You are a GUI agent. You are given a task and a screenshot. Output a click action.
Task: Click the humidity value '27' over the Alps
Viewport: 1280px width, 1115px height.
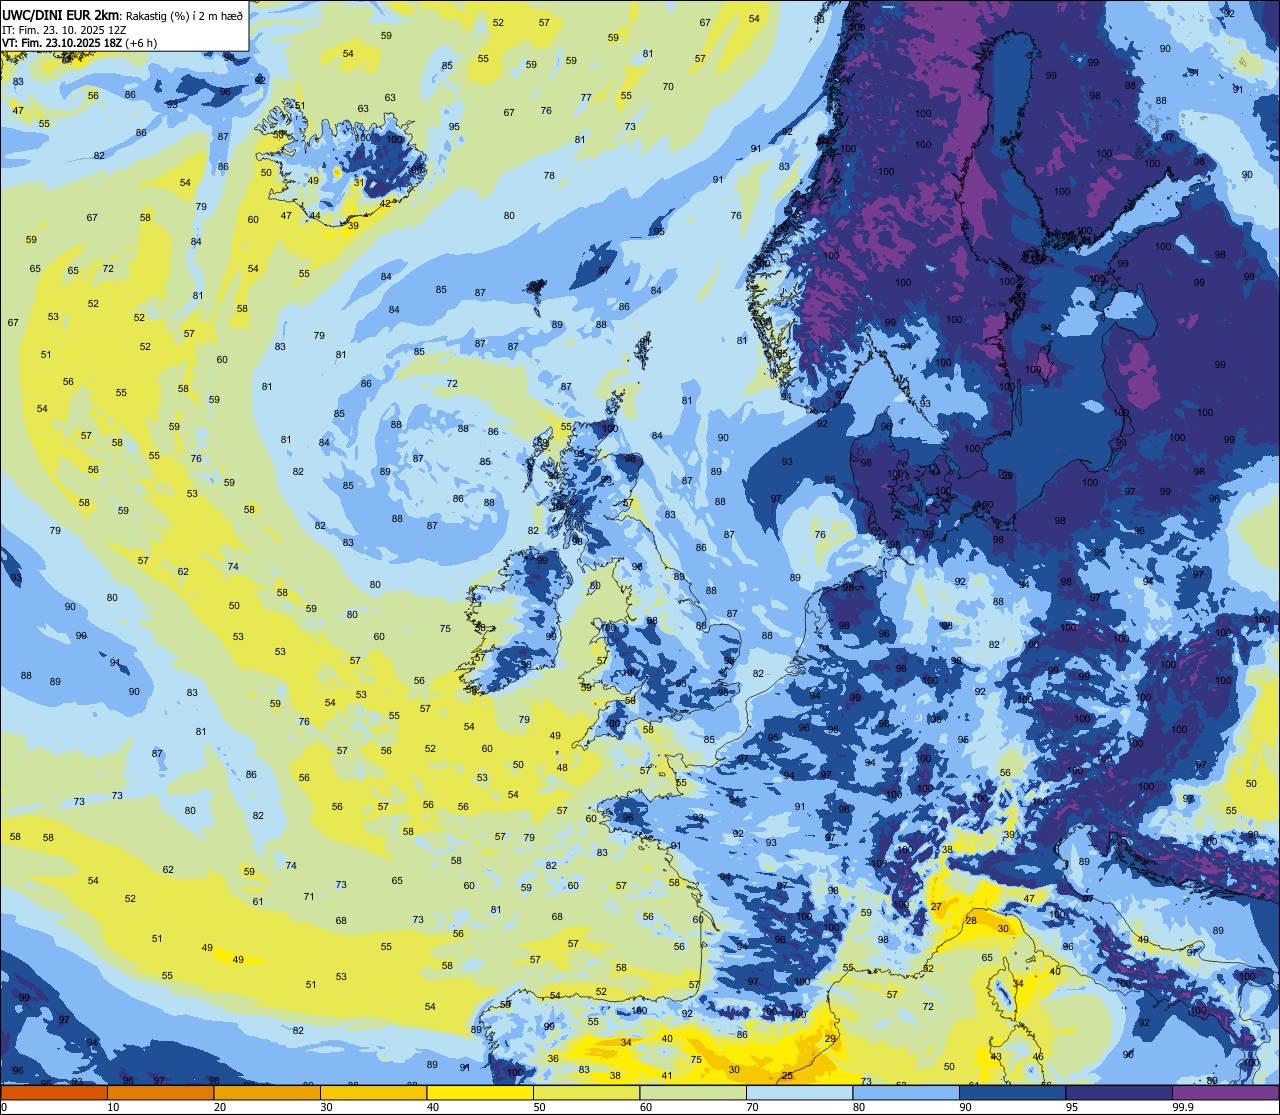936,906
